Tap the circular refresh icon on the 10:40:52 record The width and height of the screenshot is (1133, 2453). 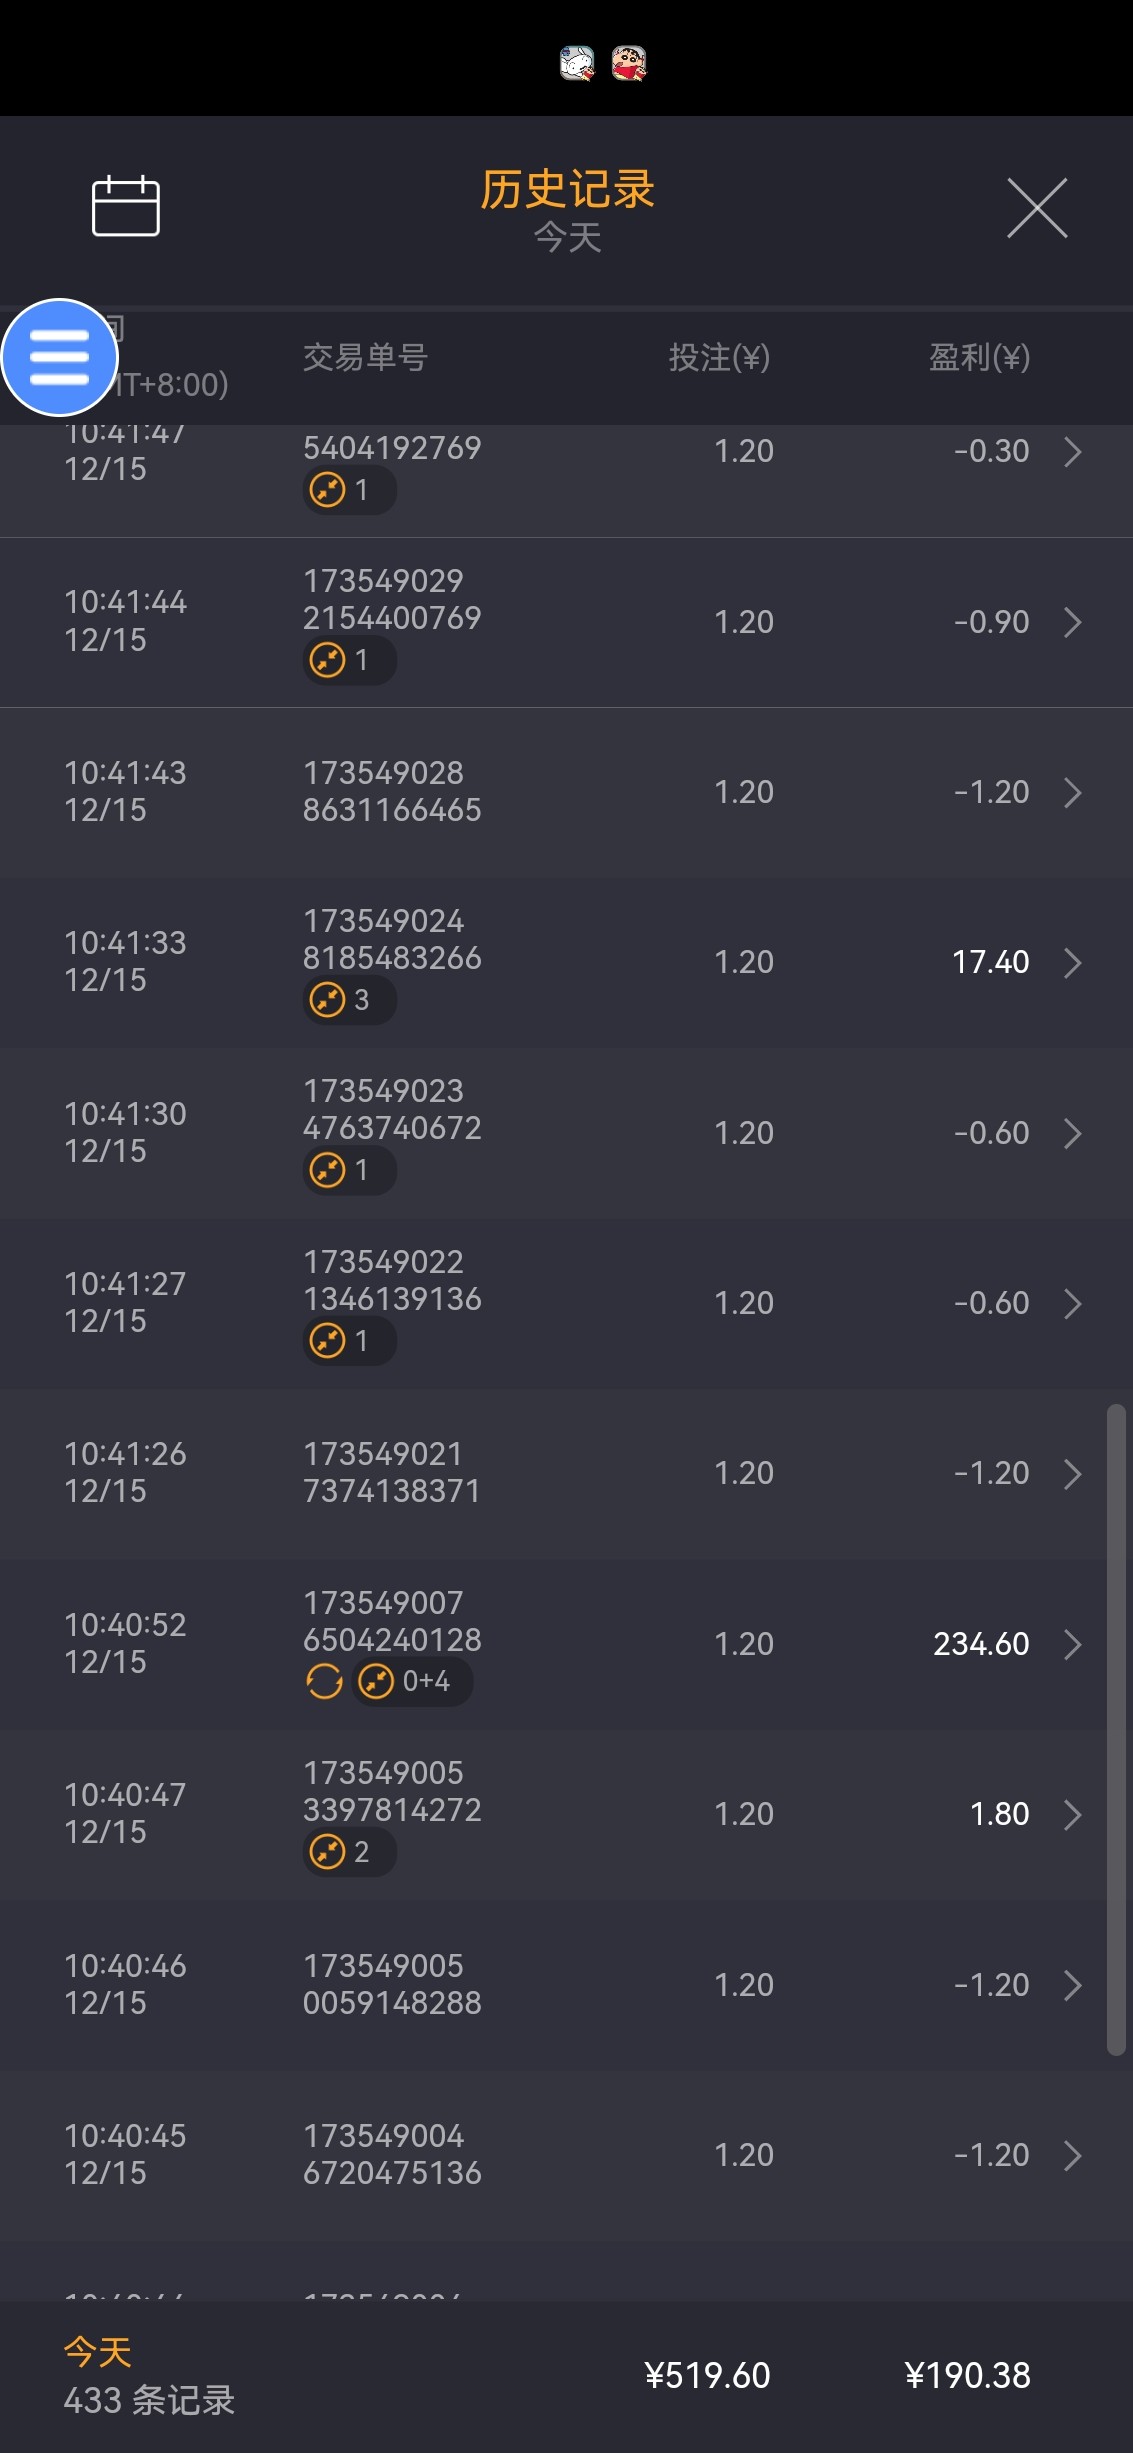pos(324,1681)
